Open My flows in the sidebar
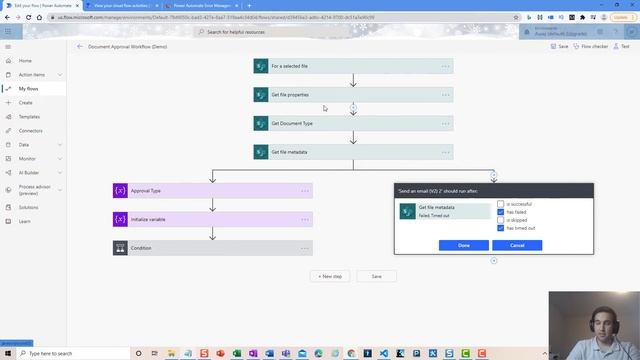This screenshot has width=640, height=360. click(x=28, y=89)
